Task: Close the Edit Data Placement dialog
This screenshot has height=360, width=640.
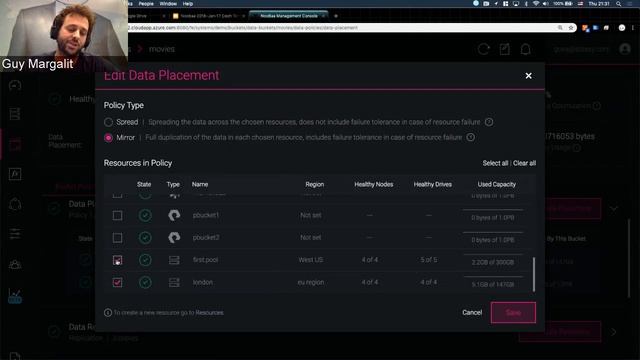Action: coord(529,76)
